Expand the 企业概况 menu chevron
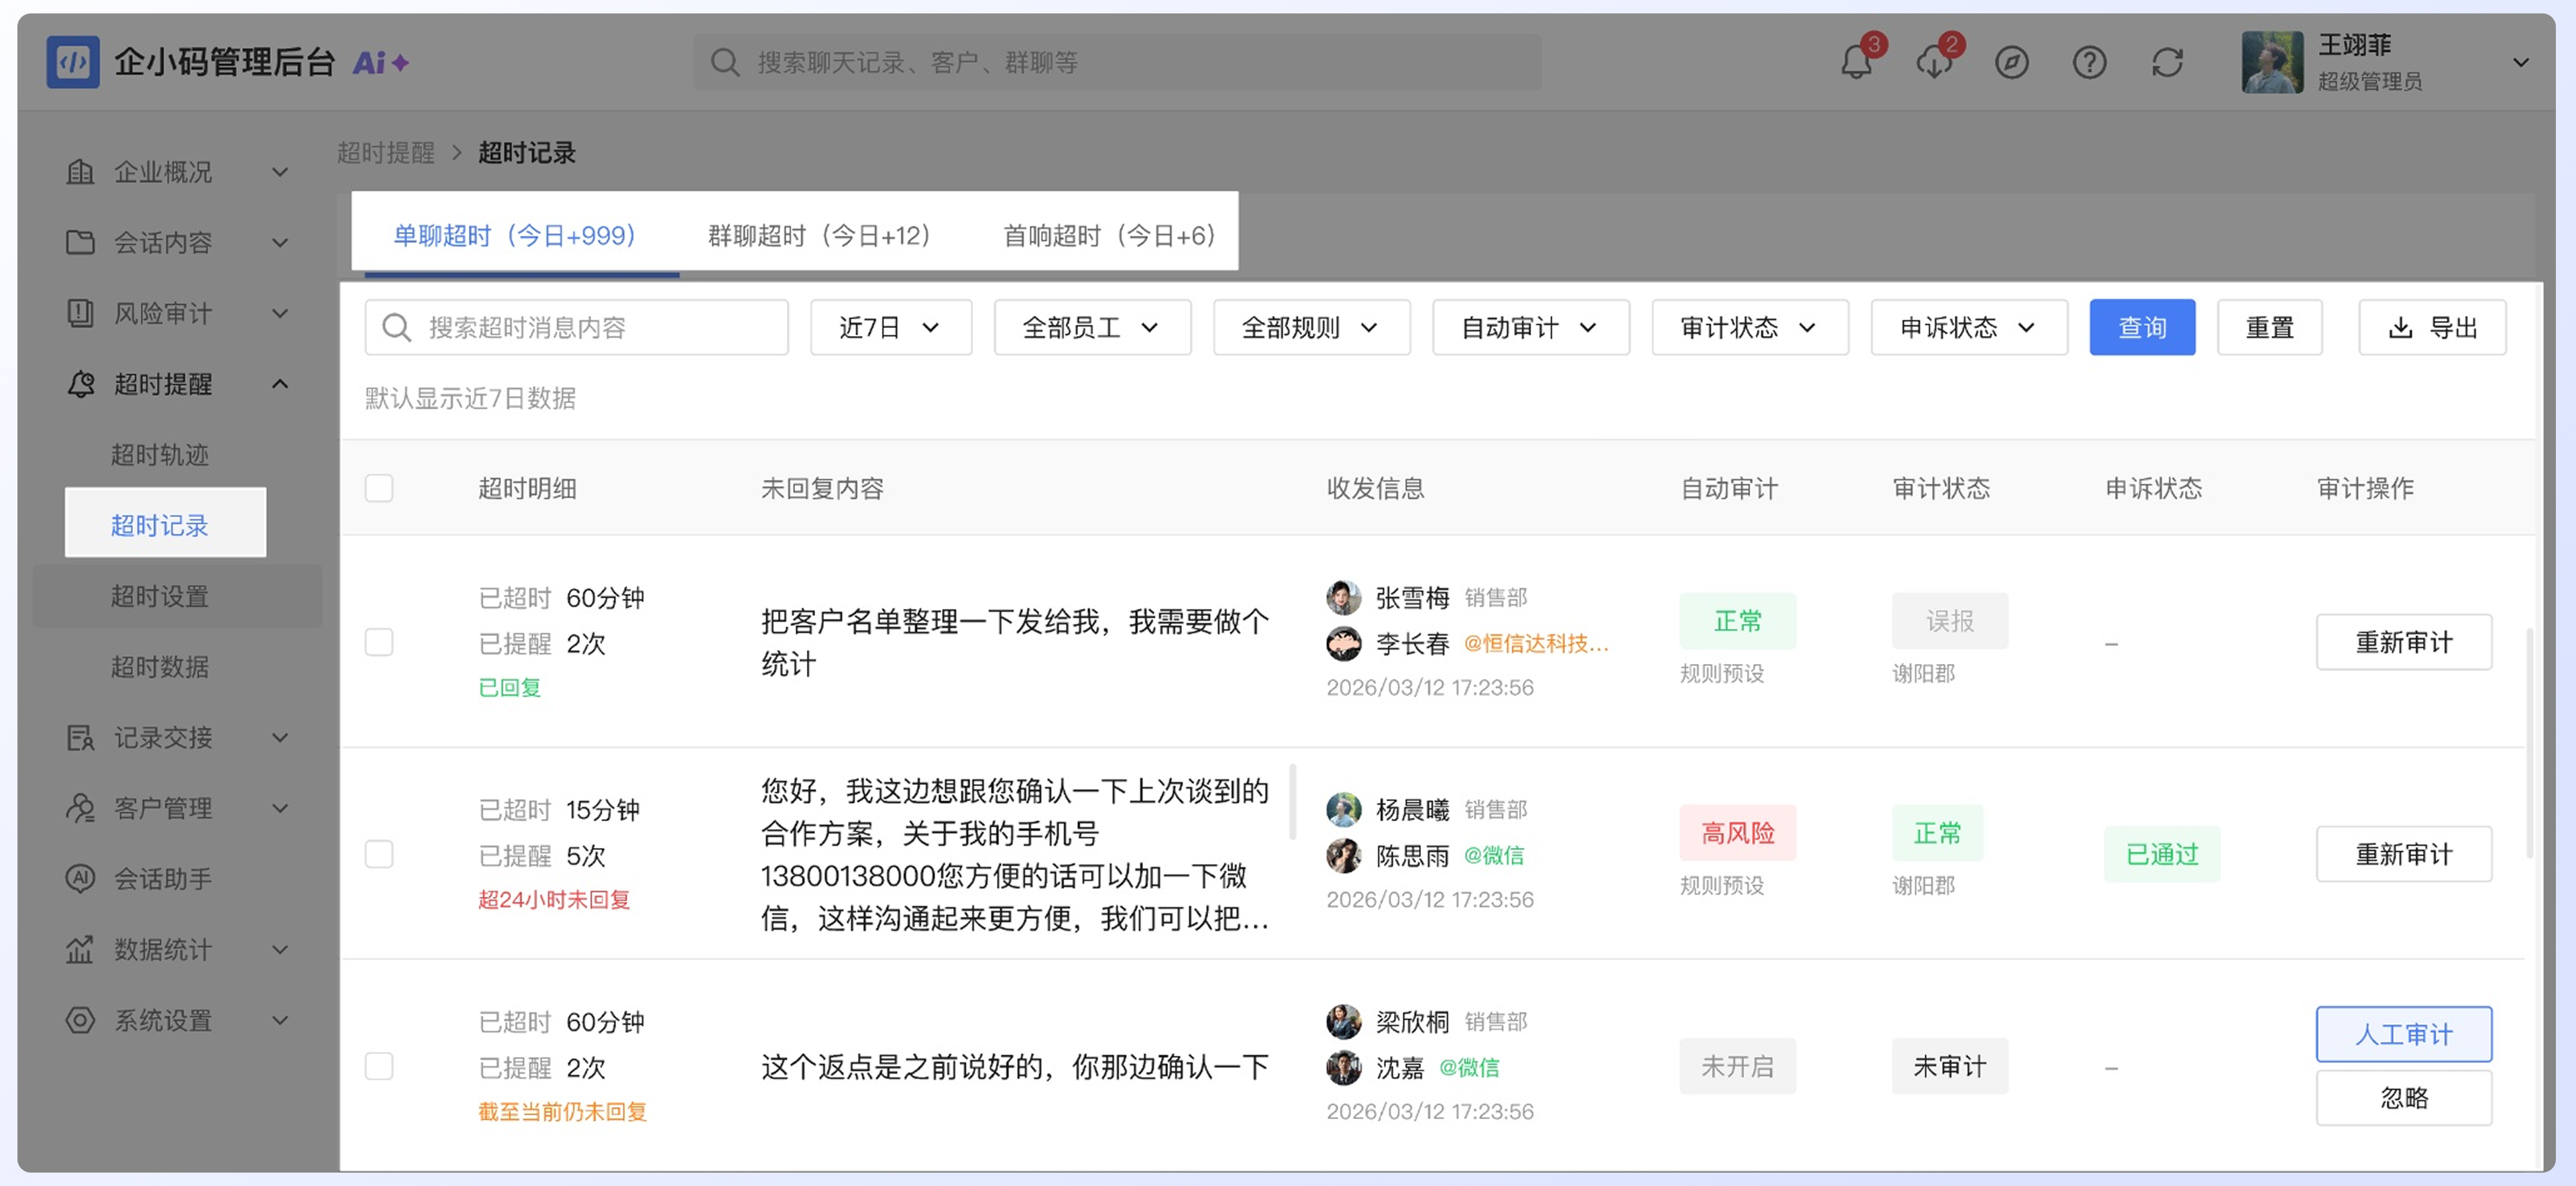The height and width of the screenshot is (1186, 2576). coord(280,172)
